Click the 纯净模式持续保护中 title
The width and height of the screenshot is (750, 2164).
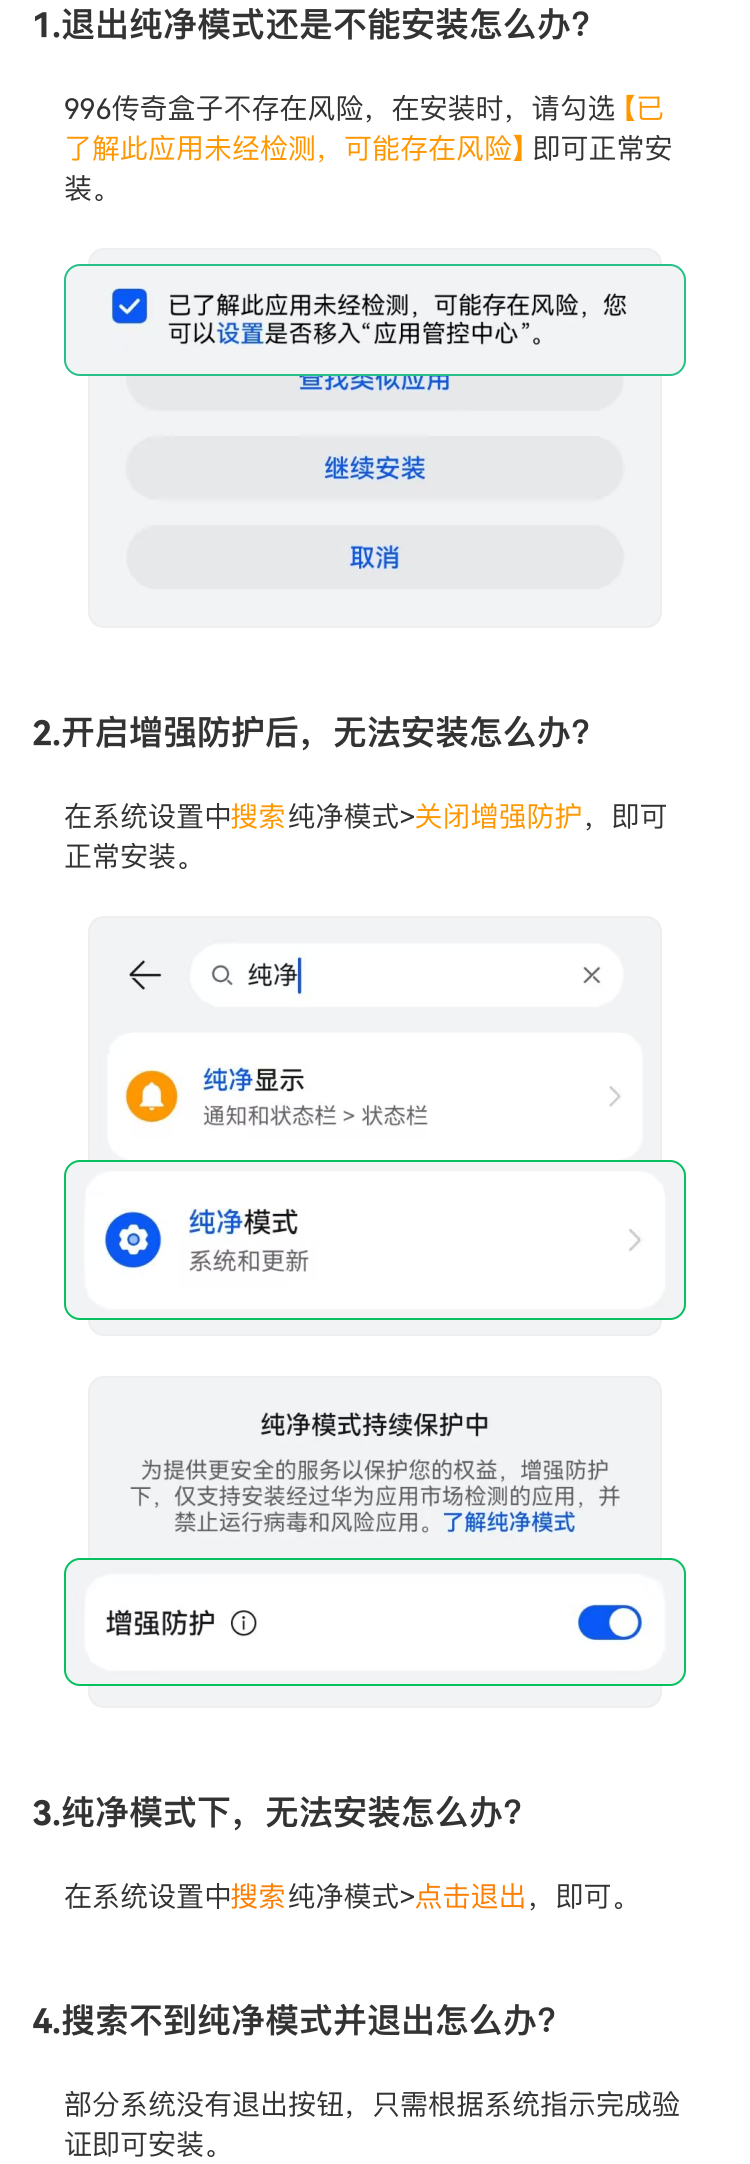pyautogui.click(x=375, y=1424)
